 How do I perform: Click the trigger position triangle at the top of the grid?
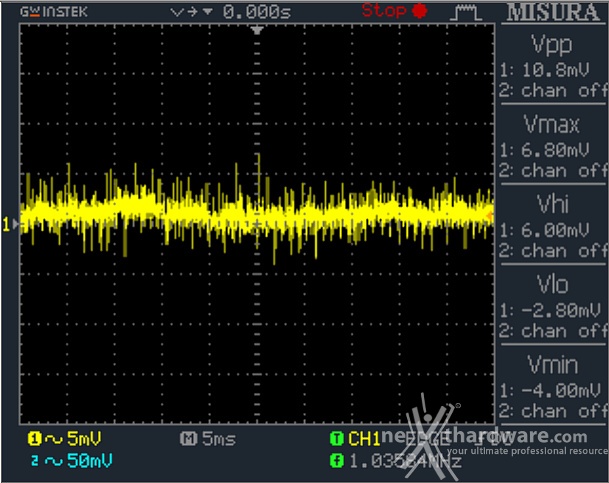pos(257,30)
